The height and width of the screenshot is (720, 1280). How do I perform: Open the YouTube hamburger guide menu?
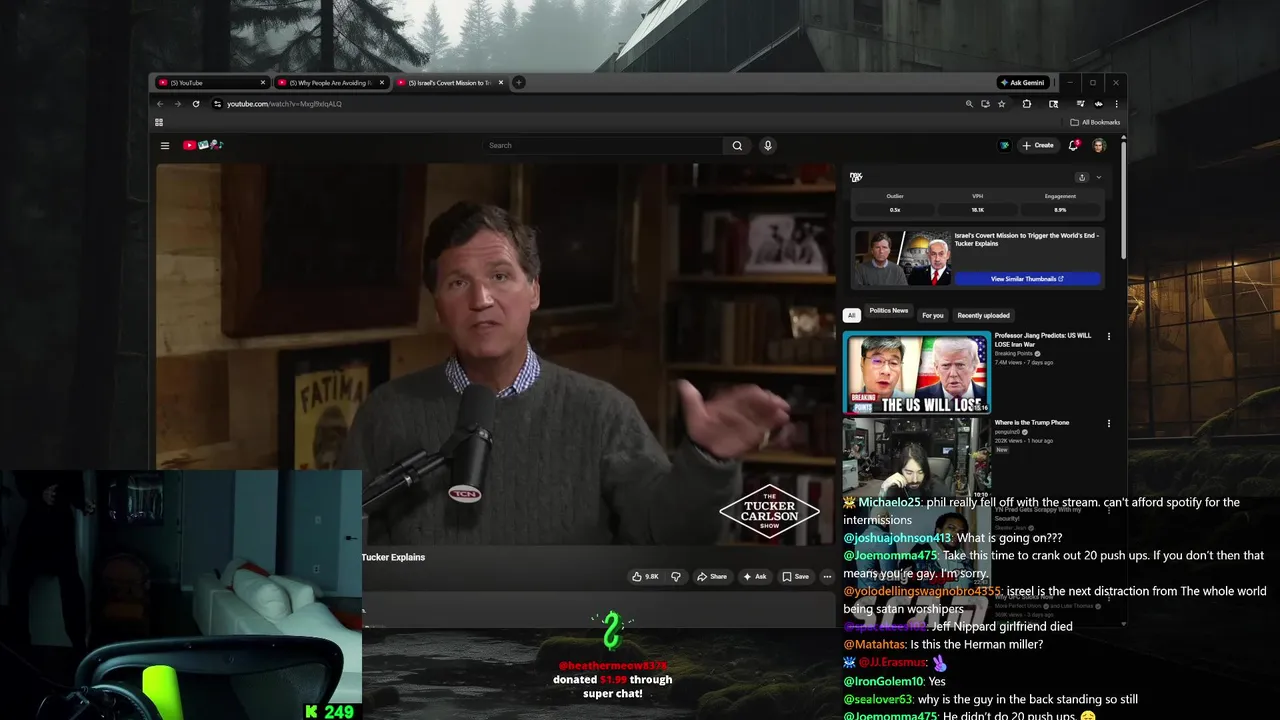coord(165,145)
